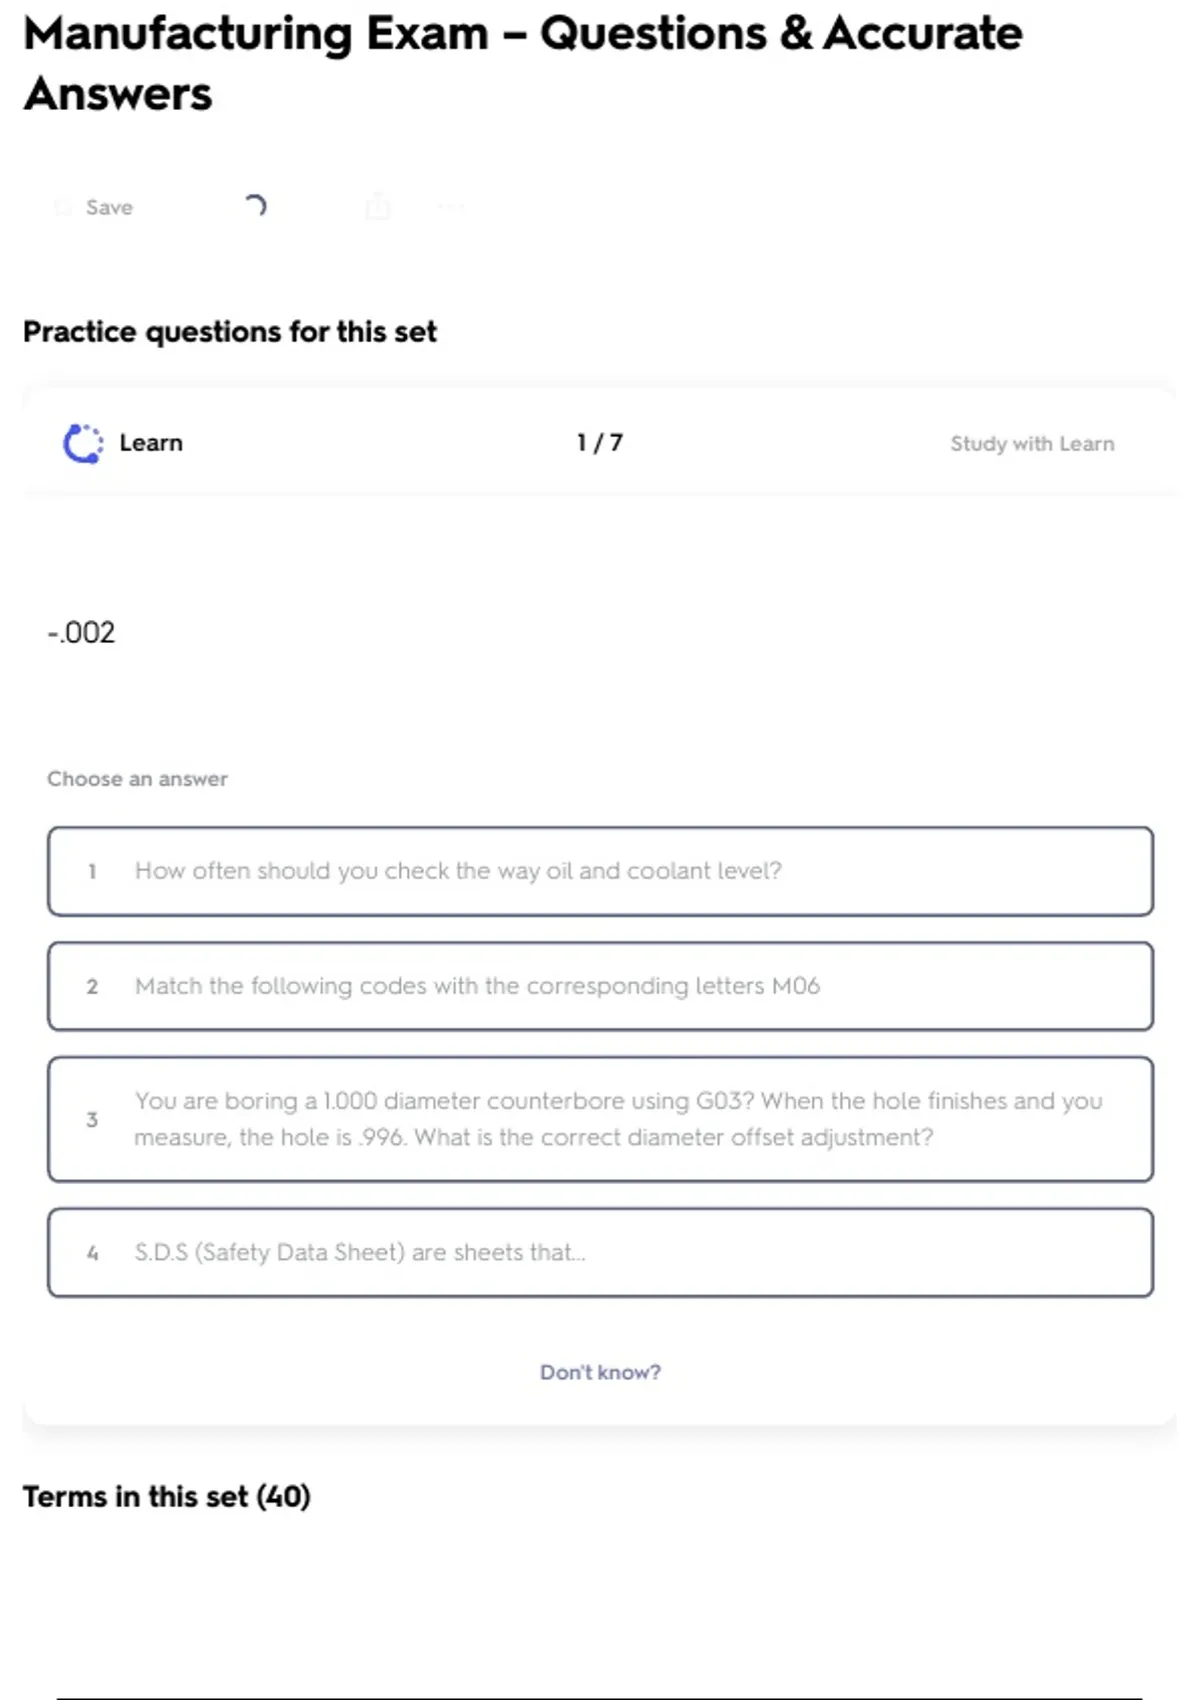Click the Choose an answer label
This screenshot has width=1200, height=1700.
pyautogui.click(x=137, y=779)
